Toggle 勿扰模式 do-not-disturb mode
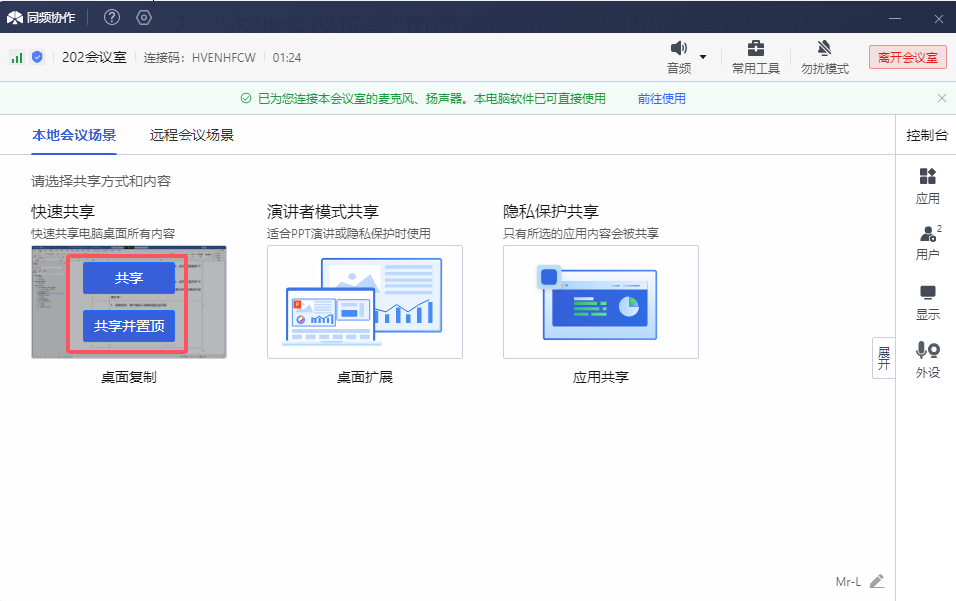Image resolution: width=956 pixels, height=601 pixels. 824,57
